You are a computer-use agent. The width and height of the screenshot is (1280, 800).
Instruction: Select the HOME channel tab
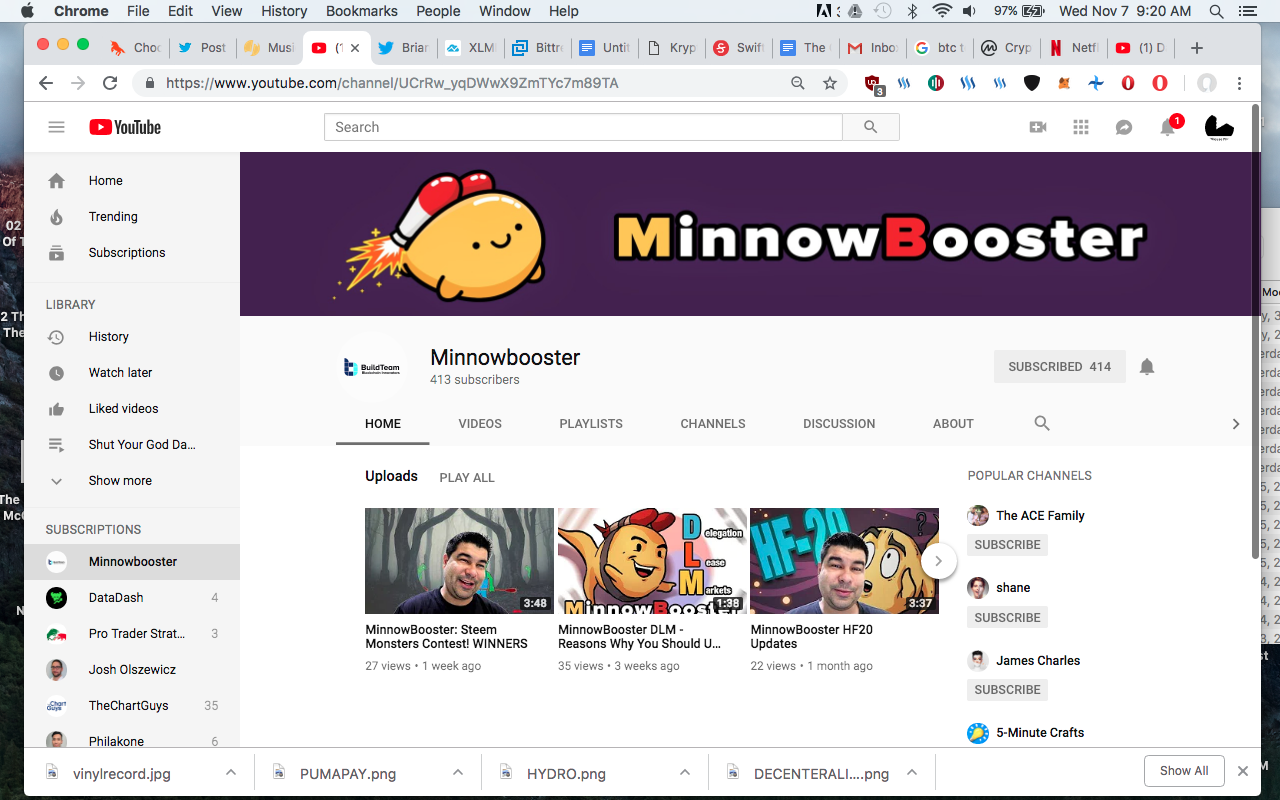tap(383, 424)
